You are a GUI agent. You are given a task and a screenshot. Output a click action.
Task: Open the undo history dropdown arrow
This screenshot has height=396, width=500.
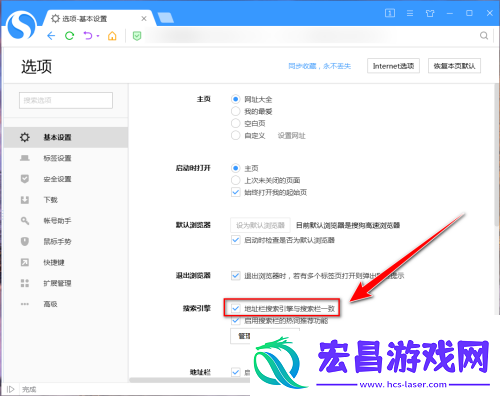pos(98,36)
